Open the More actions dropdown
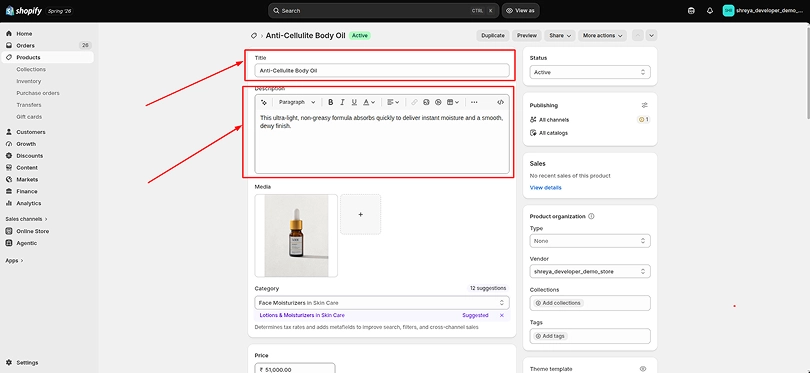The height and width of the screenshot is (373, 810). point(602,36)
